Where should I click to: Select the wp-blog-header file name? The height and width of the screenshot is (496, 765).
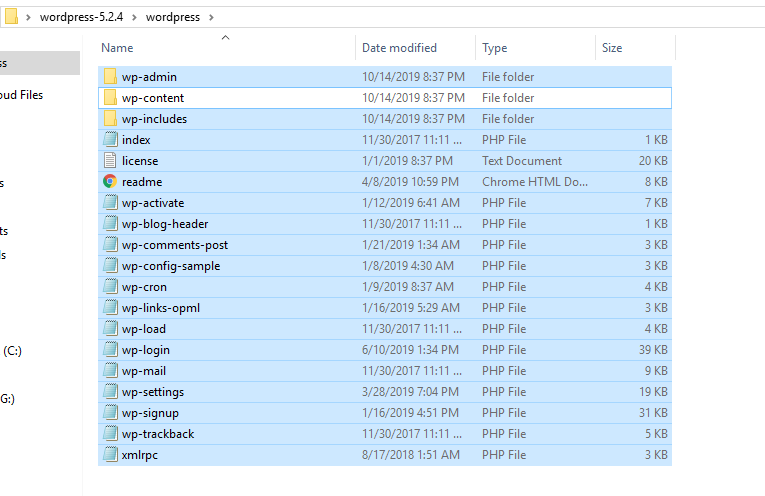[x=165, y=223]
